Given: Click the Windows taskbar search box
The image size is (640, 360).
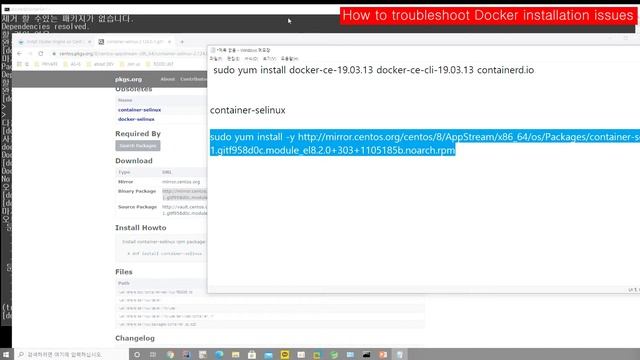Looking at the screenshot, I should tap(71, 355).
